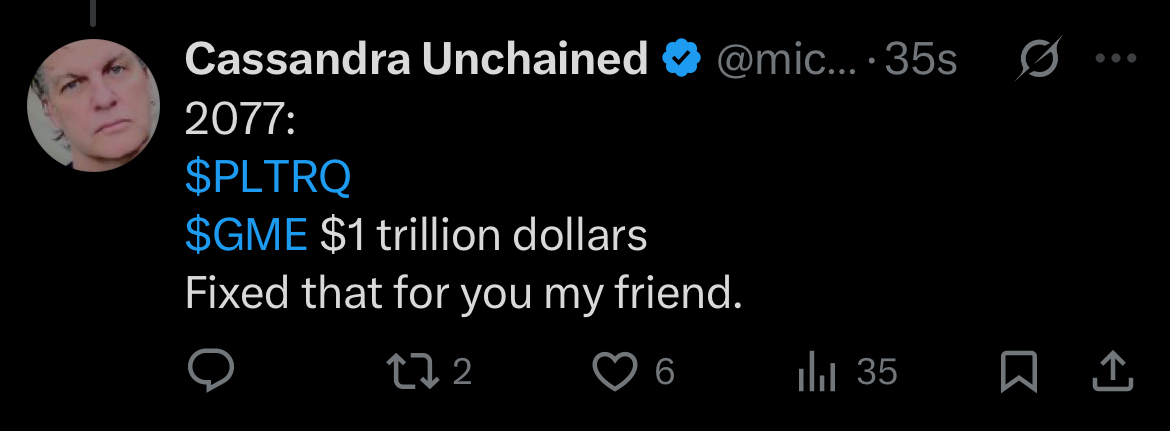Repost this tweet via retweet arrows icon
The height and width of the screenshot is (431, 1170).
[412, 371]
